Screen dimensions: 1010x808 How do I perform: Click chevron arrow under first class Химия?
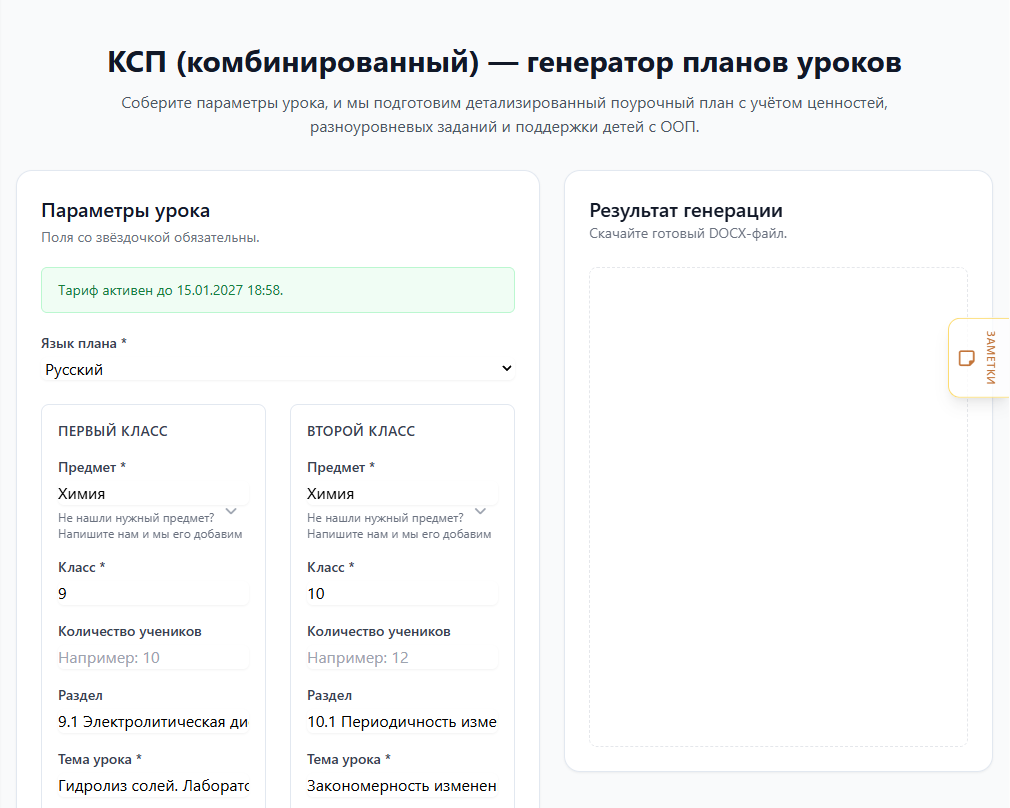[x=231, y=512]
